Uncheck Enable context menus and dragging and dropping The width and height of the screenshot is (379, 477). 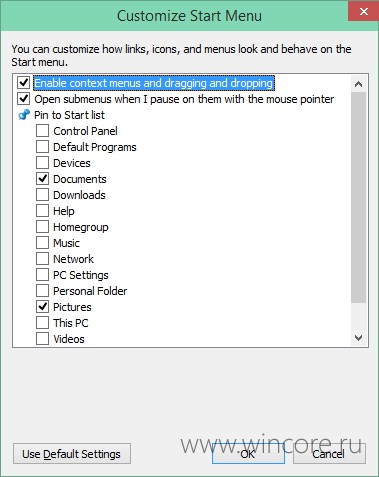tap(24, 83)
